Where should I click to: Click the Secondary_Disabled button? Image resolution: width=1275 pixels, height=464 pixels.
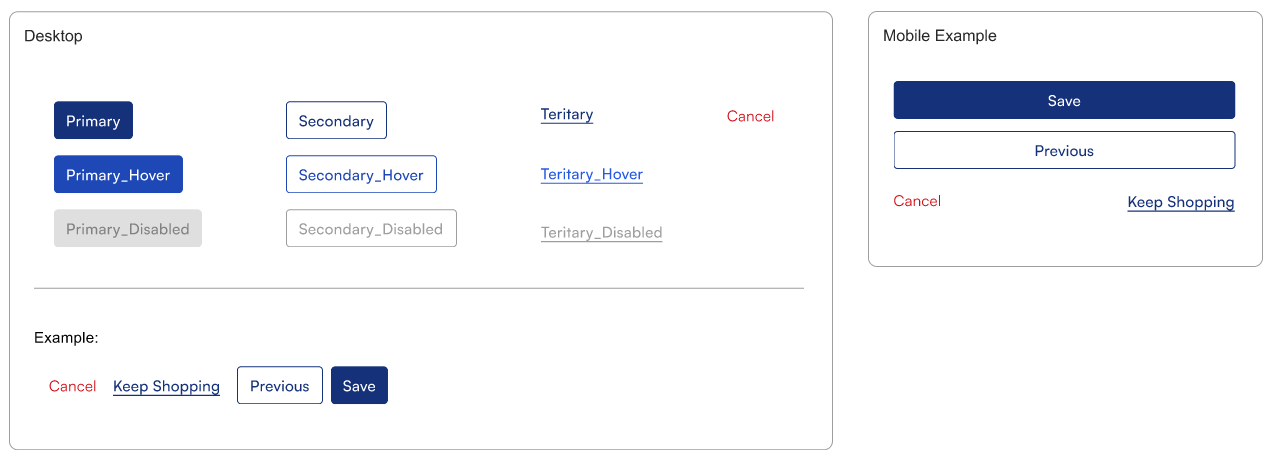[371, 228]
